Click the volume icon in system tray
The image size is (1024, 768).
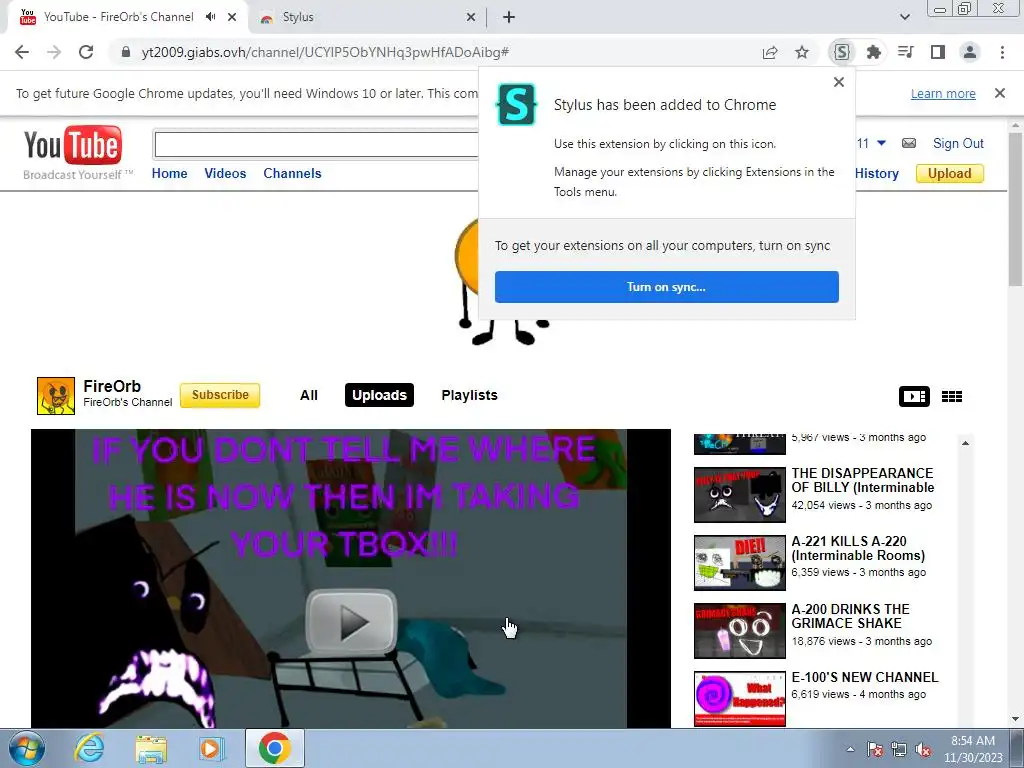click(x=923, y=750)
